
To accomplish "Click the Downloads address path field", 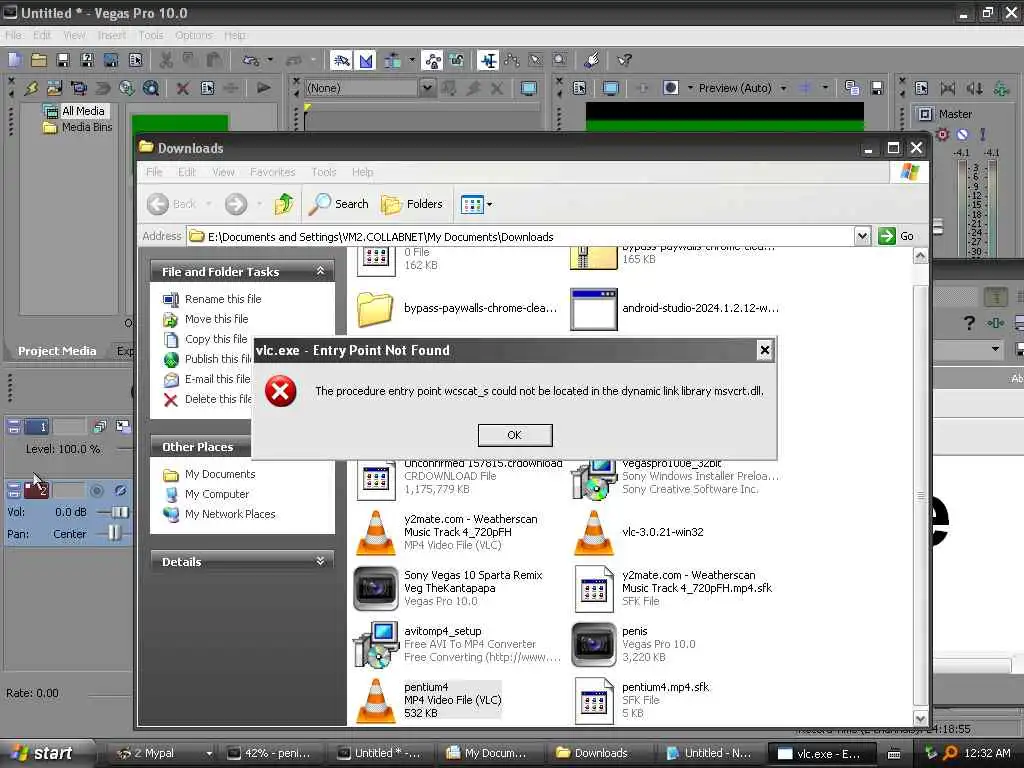I will (520, 236).
